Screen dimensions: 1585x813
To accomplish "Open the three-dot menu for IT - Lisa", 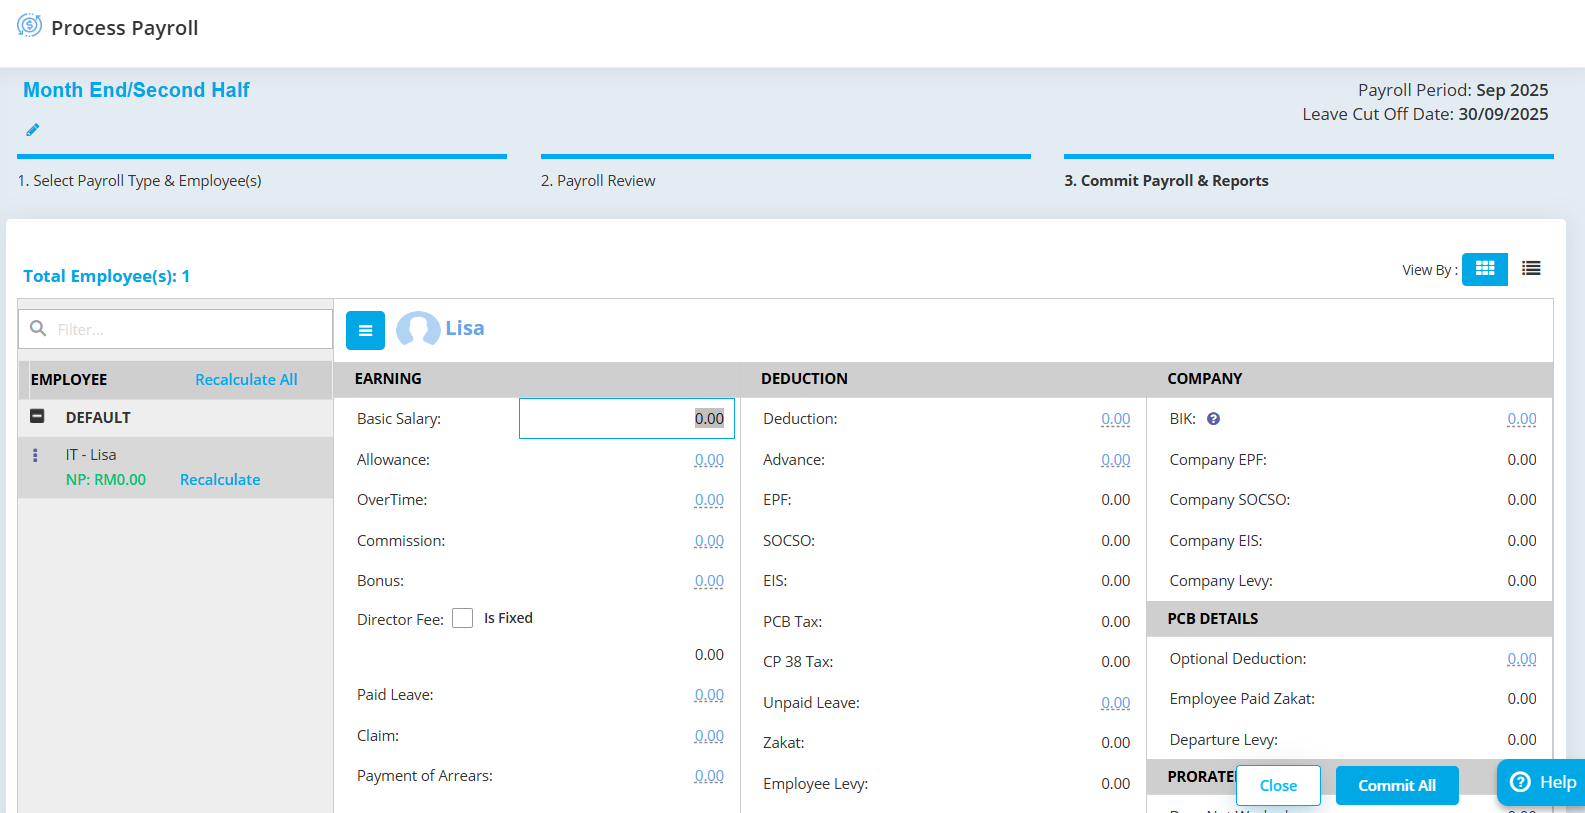I will tap(35, 455).
